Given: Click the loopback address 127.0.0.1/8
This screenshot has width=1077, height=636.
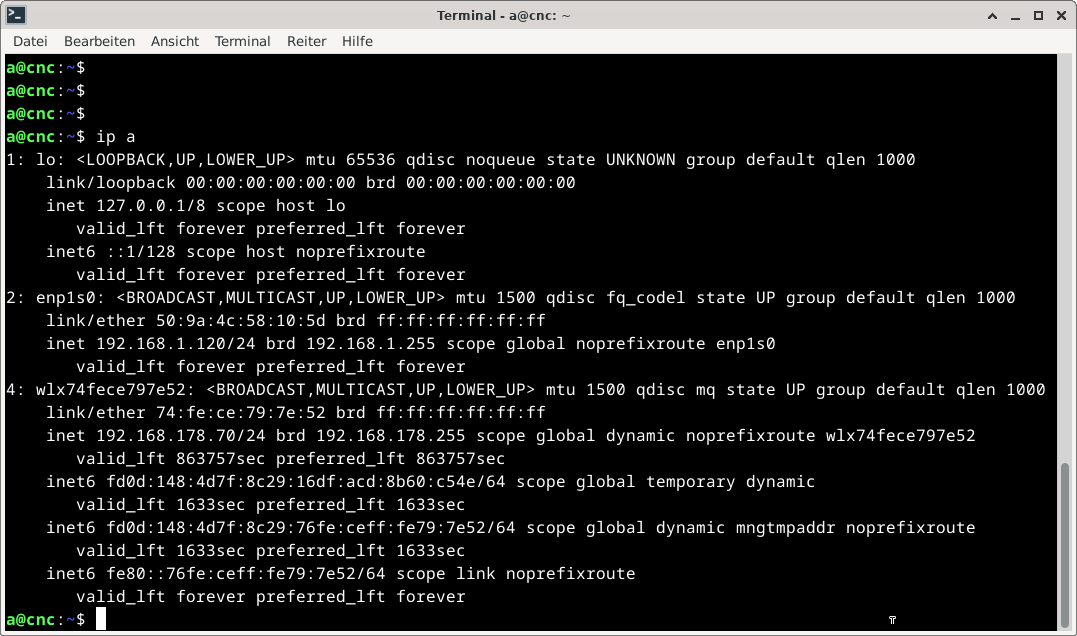Looking at the screenshot, I should coord(150,205).
